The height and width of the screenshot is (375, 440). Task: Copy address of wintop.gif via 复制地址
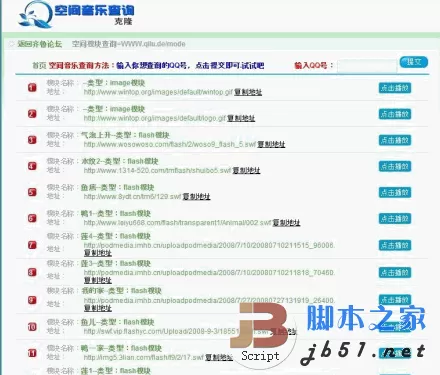(x=248, y=92)
